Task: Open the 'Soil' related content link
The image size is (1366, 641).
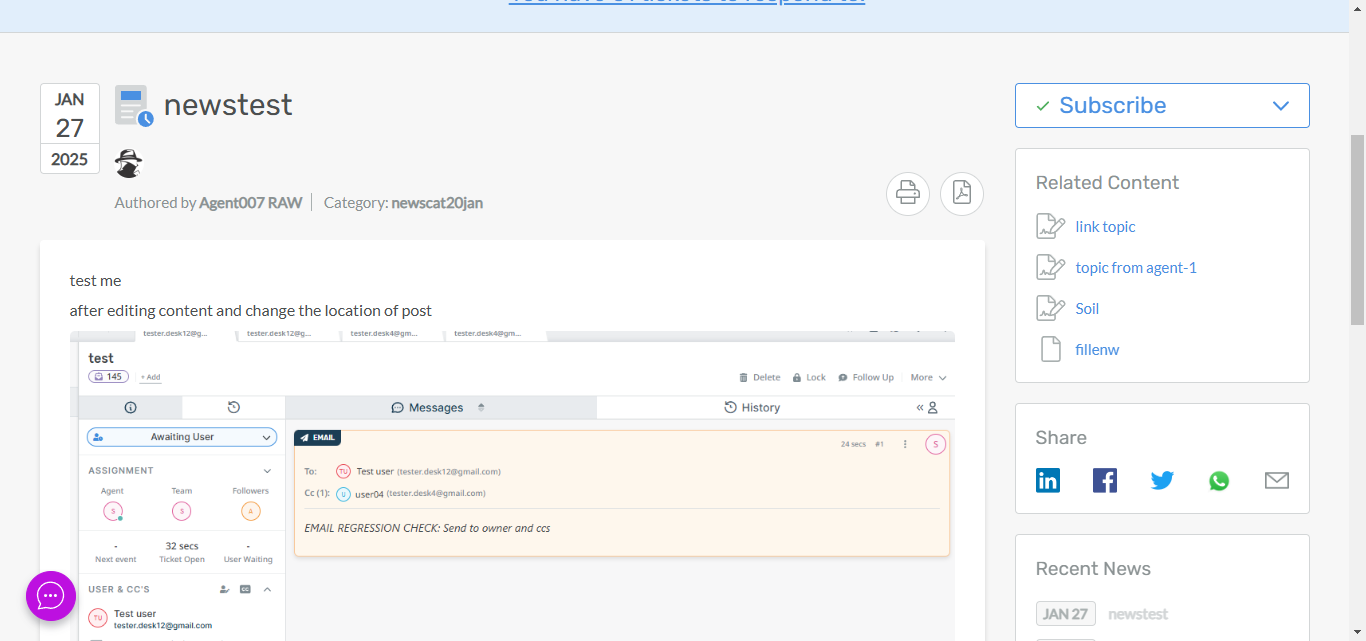Action: (x=1087, y=309)
